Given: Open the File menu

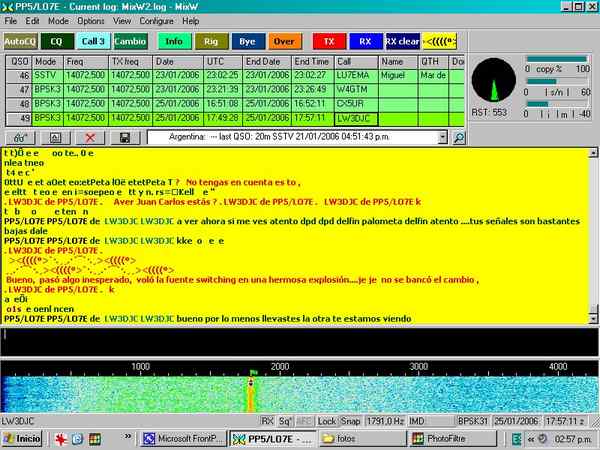Looking at the screenshot, I should (11, 21).
